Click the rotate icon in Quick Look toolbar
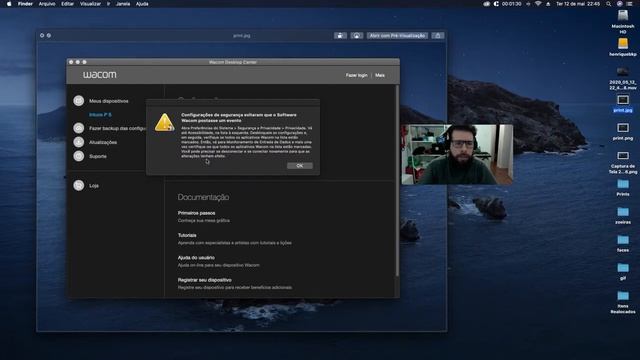The width and height of the screenshot is (640, 360). [340, 36]
